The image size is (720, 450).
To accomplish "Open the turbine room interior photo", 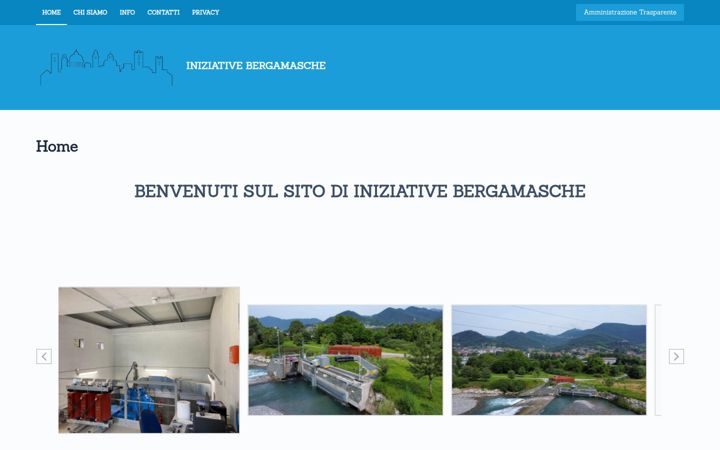I will [x=149, y=360].
